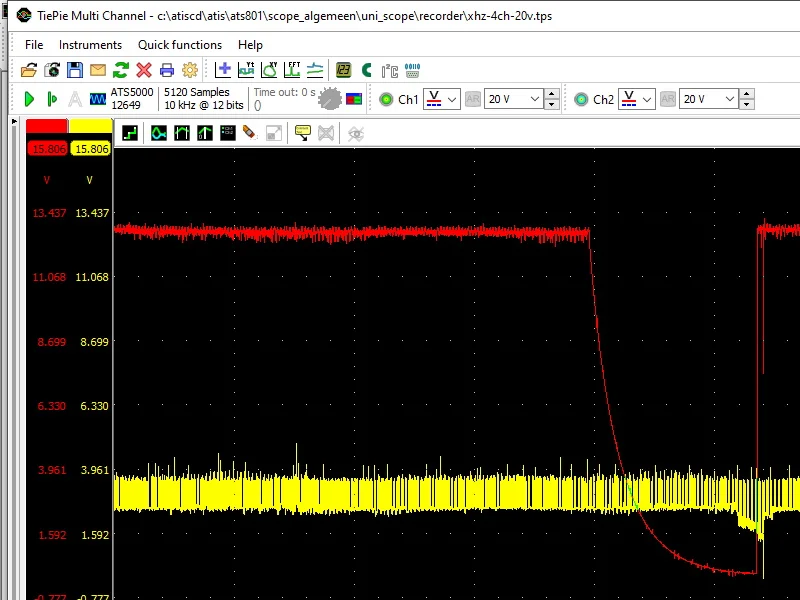800x600 pixels.
Task: Click the envelope email icon
Action: [98, 70]
